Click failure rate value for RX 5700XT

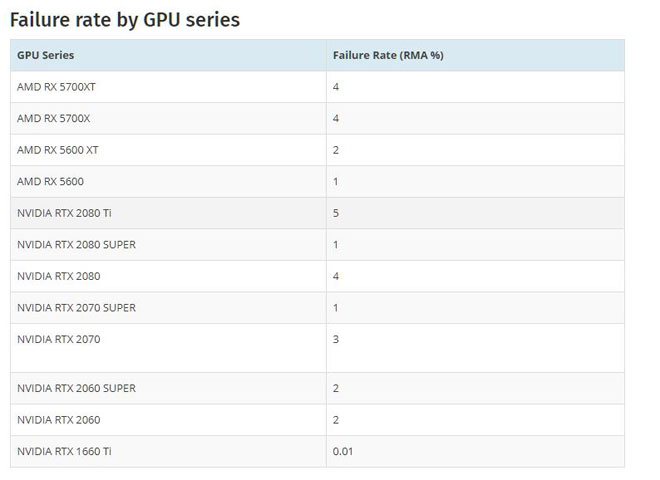[336, 87]
